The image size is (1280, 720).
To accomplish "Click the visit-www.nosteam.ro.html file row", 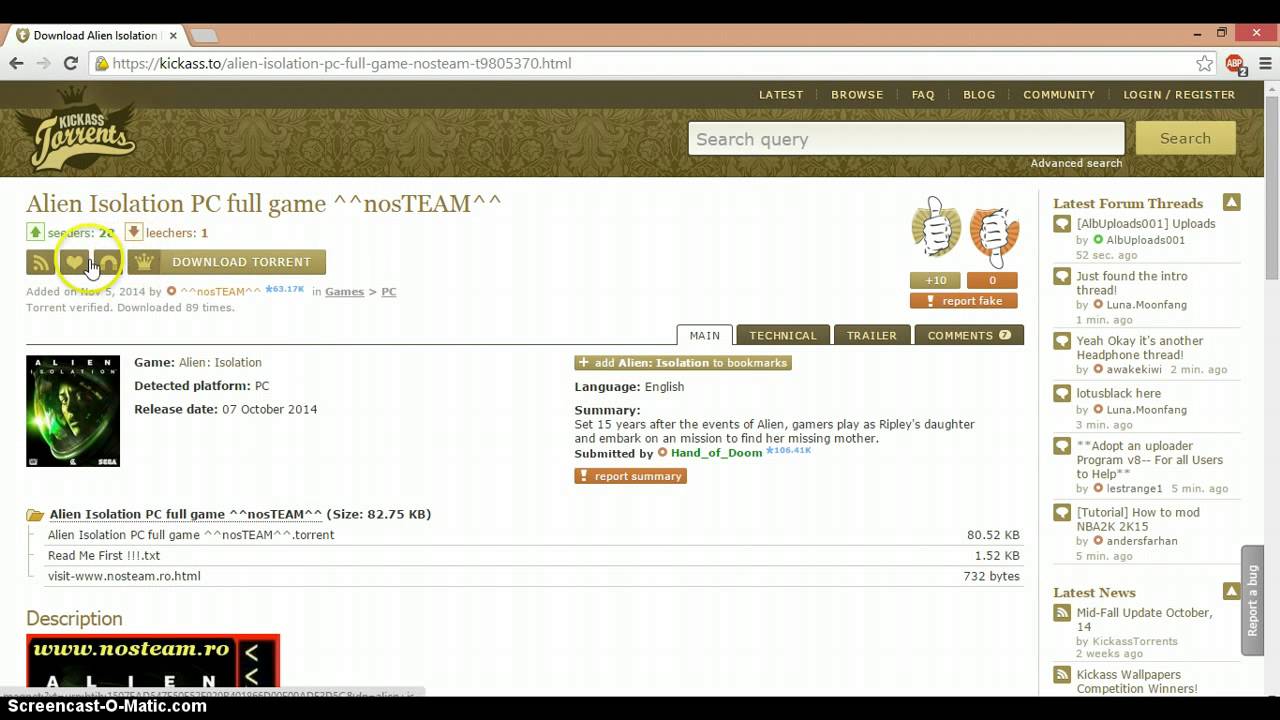I will tap(534, 576).
